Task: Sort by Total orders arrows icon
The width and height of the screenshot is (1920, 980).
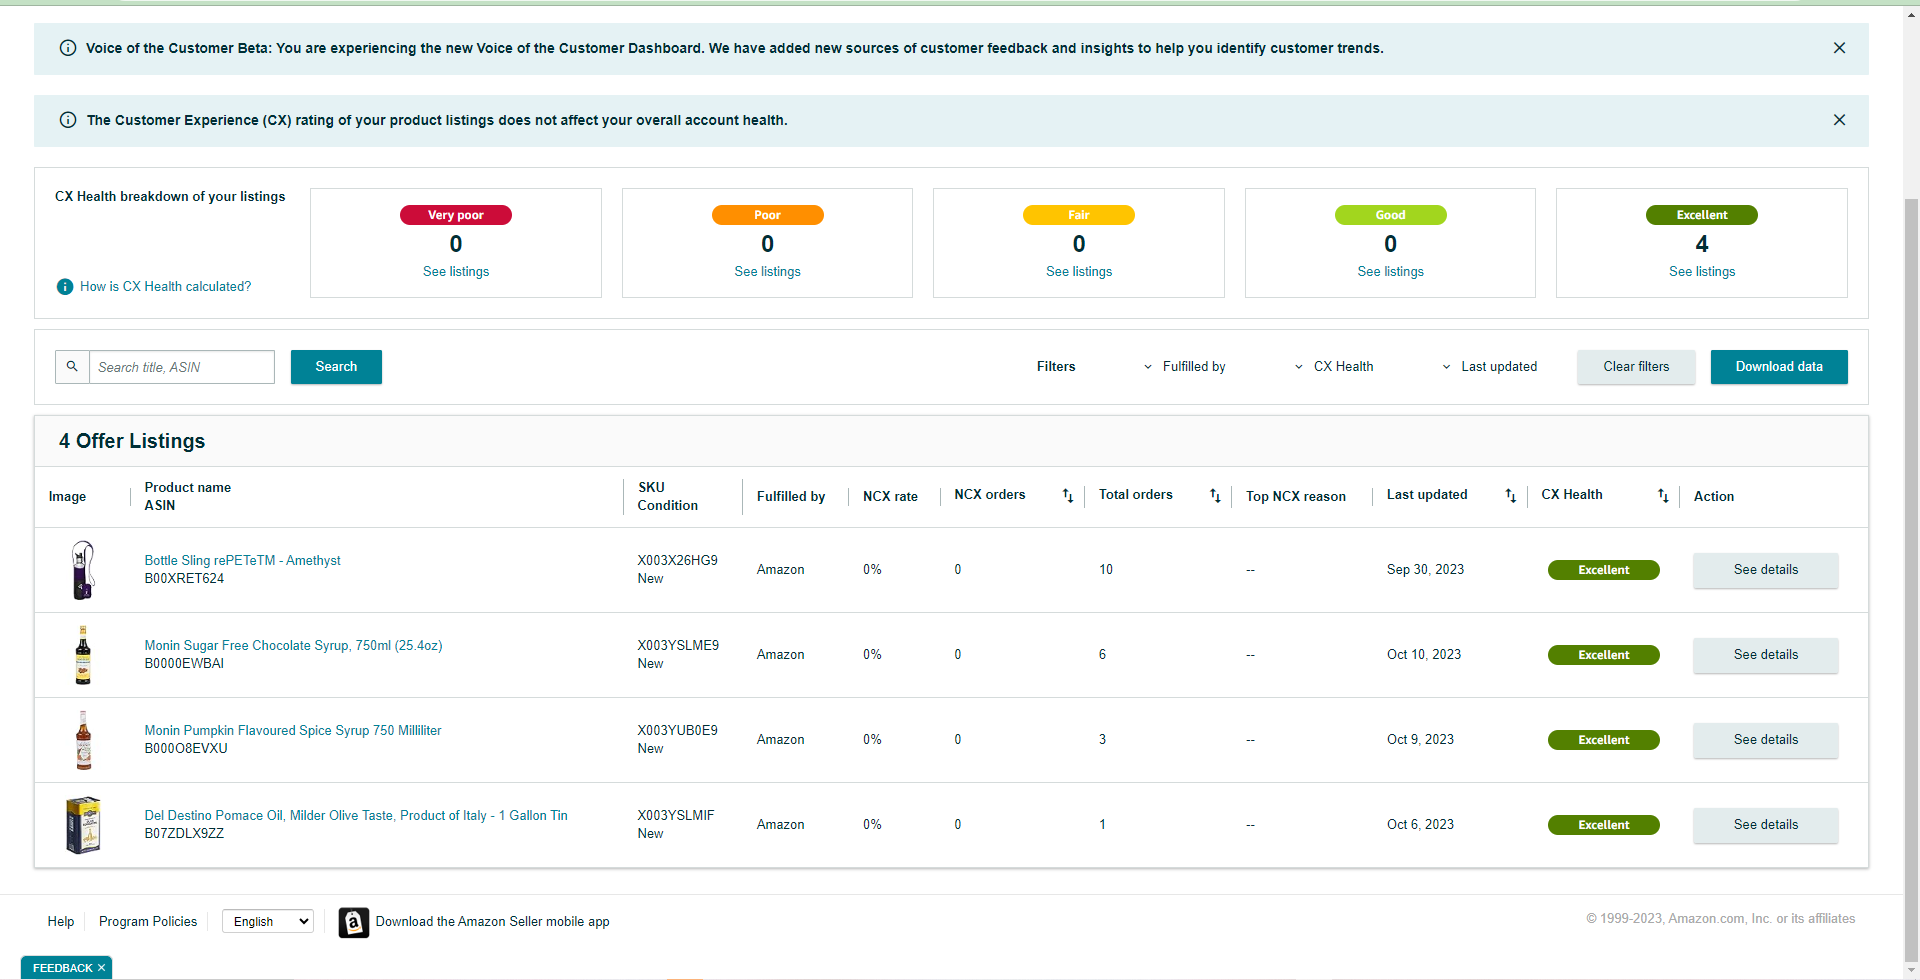Action: (x=1215, y=496)
